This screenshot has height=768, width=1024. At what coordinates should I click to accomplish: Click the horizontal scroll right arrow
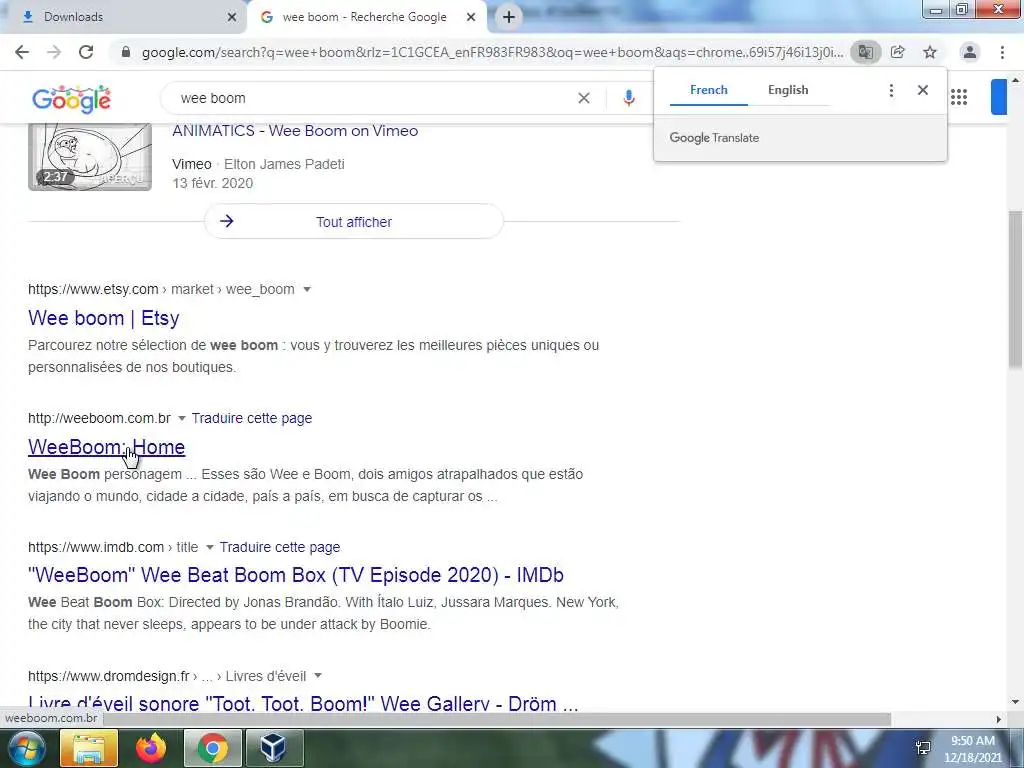[x=999, y=719]
